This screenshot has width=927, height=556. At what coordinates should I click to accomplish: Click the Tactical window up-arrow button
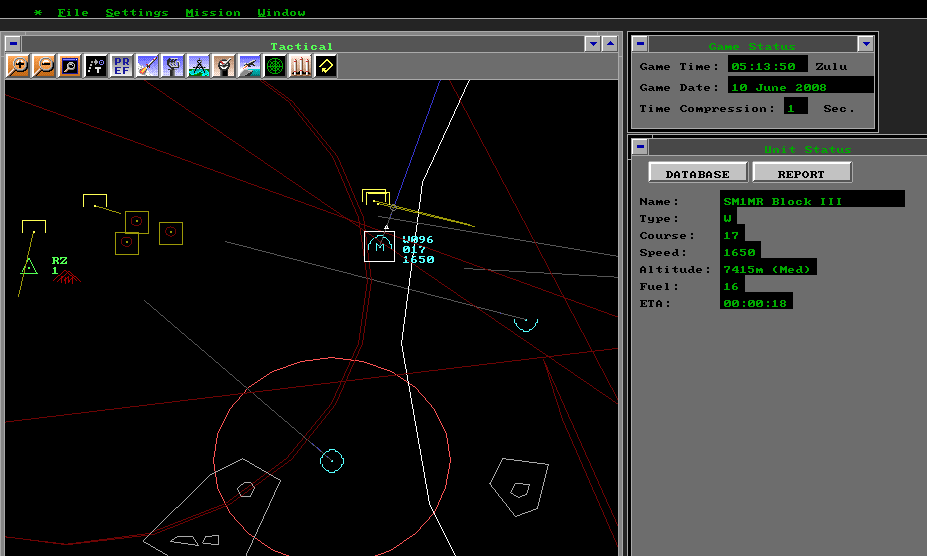[x=610, y=44]
